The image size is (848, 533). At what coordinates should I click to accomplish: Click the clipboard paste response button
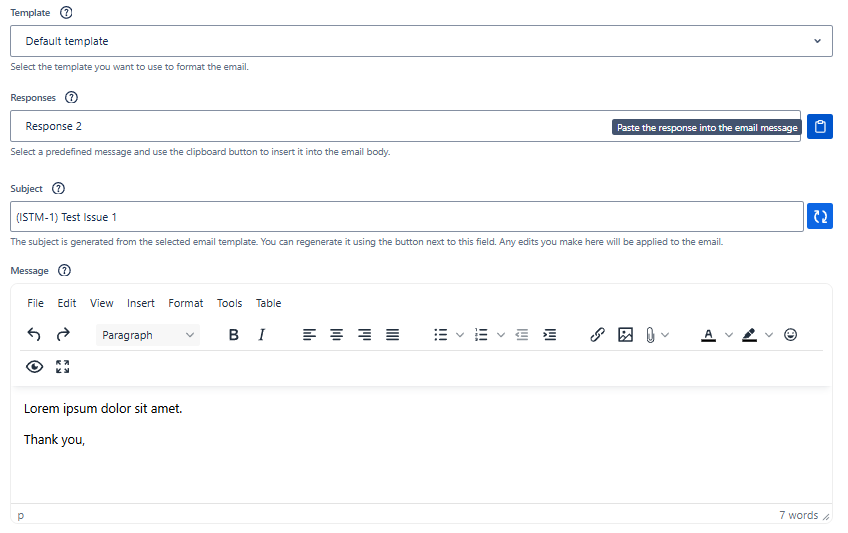click(x=820, y=127)
